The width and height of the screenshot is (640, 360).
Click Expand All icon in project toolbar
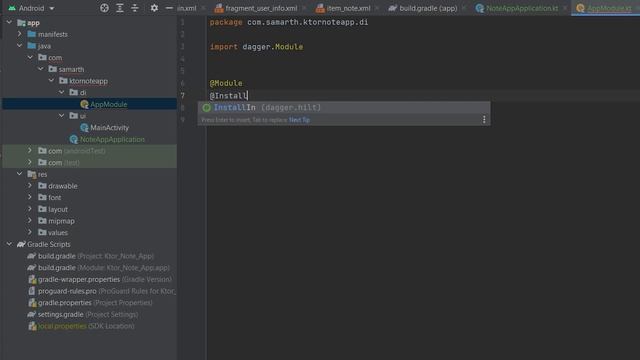(120, 8)
